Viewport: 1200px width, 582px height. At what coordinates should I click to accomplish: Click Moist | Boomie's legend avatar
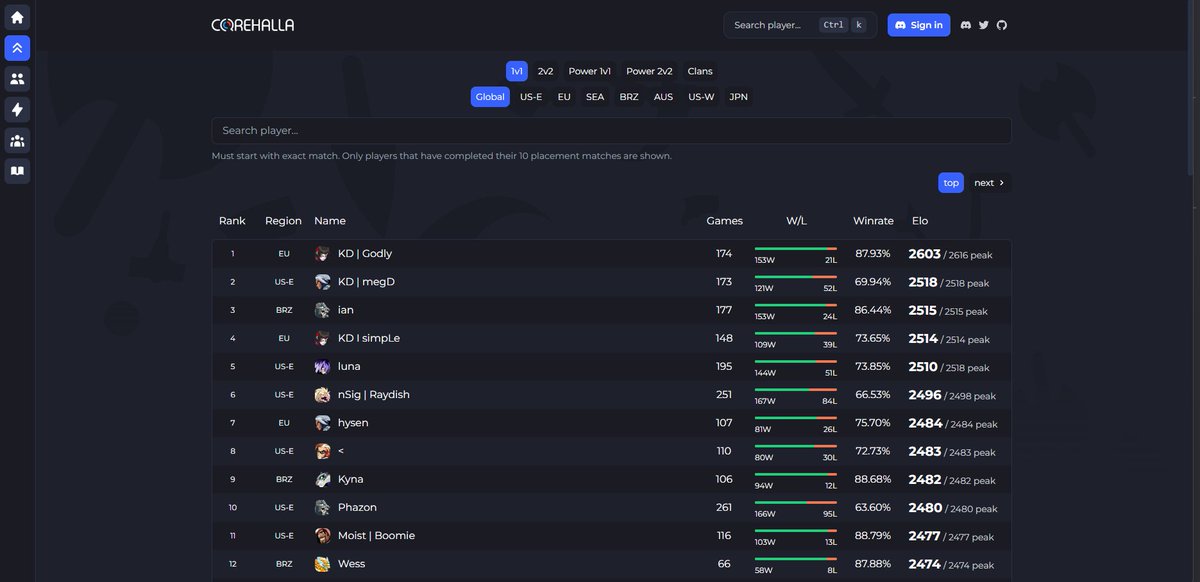pyautogui.click(x=322, y=536)
